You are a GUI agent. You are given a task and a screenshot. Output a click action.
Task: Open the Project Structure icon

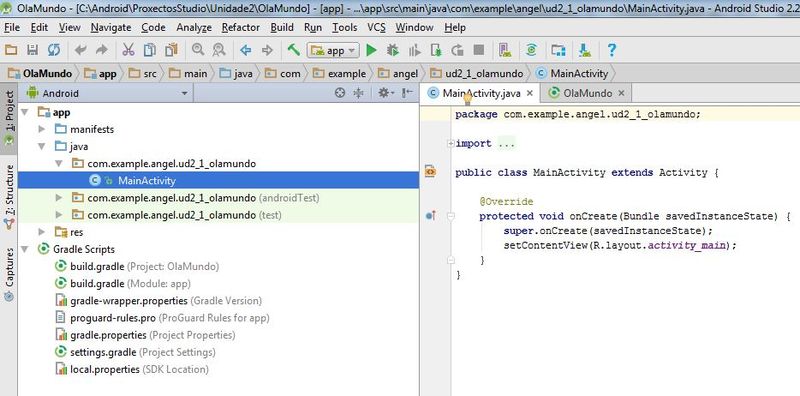coord(558,50)
